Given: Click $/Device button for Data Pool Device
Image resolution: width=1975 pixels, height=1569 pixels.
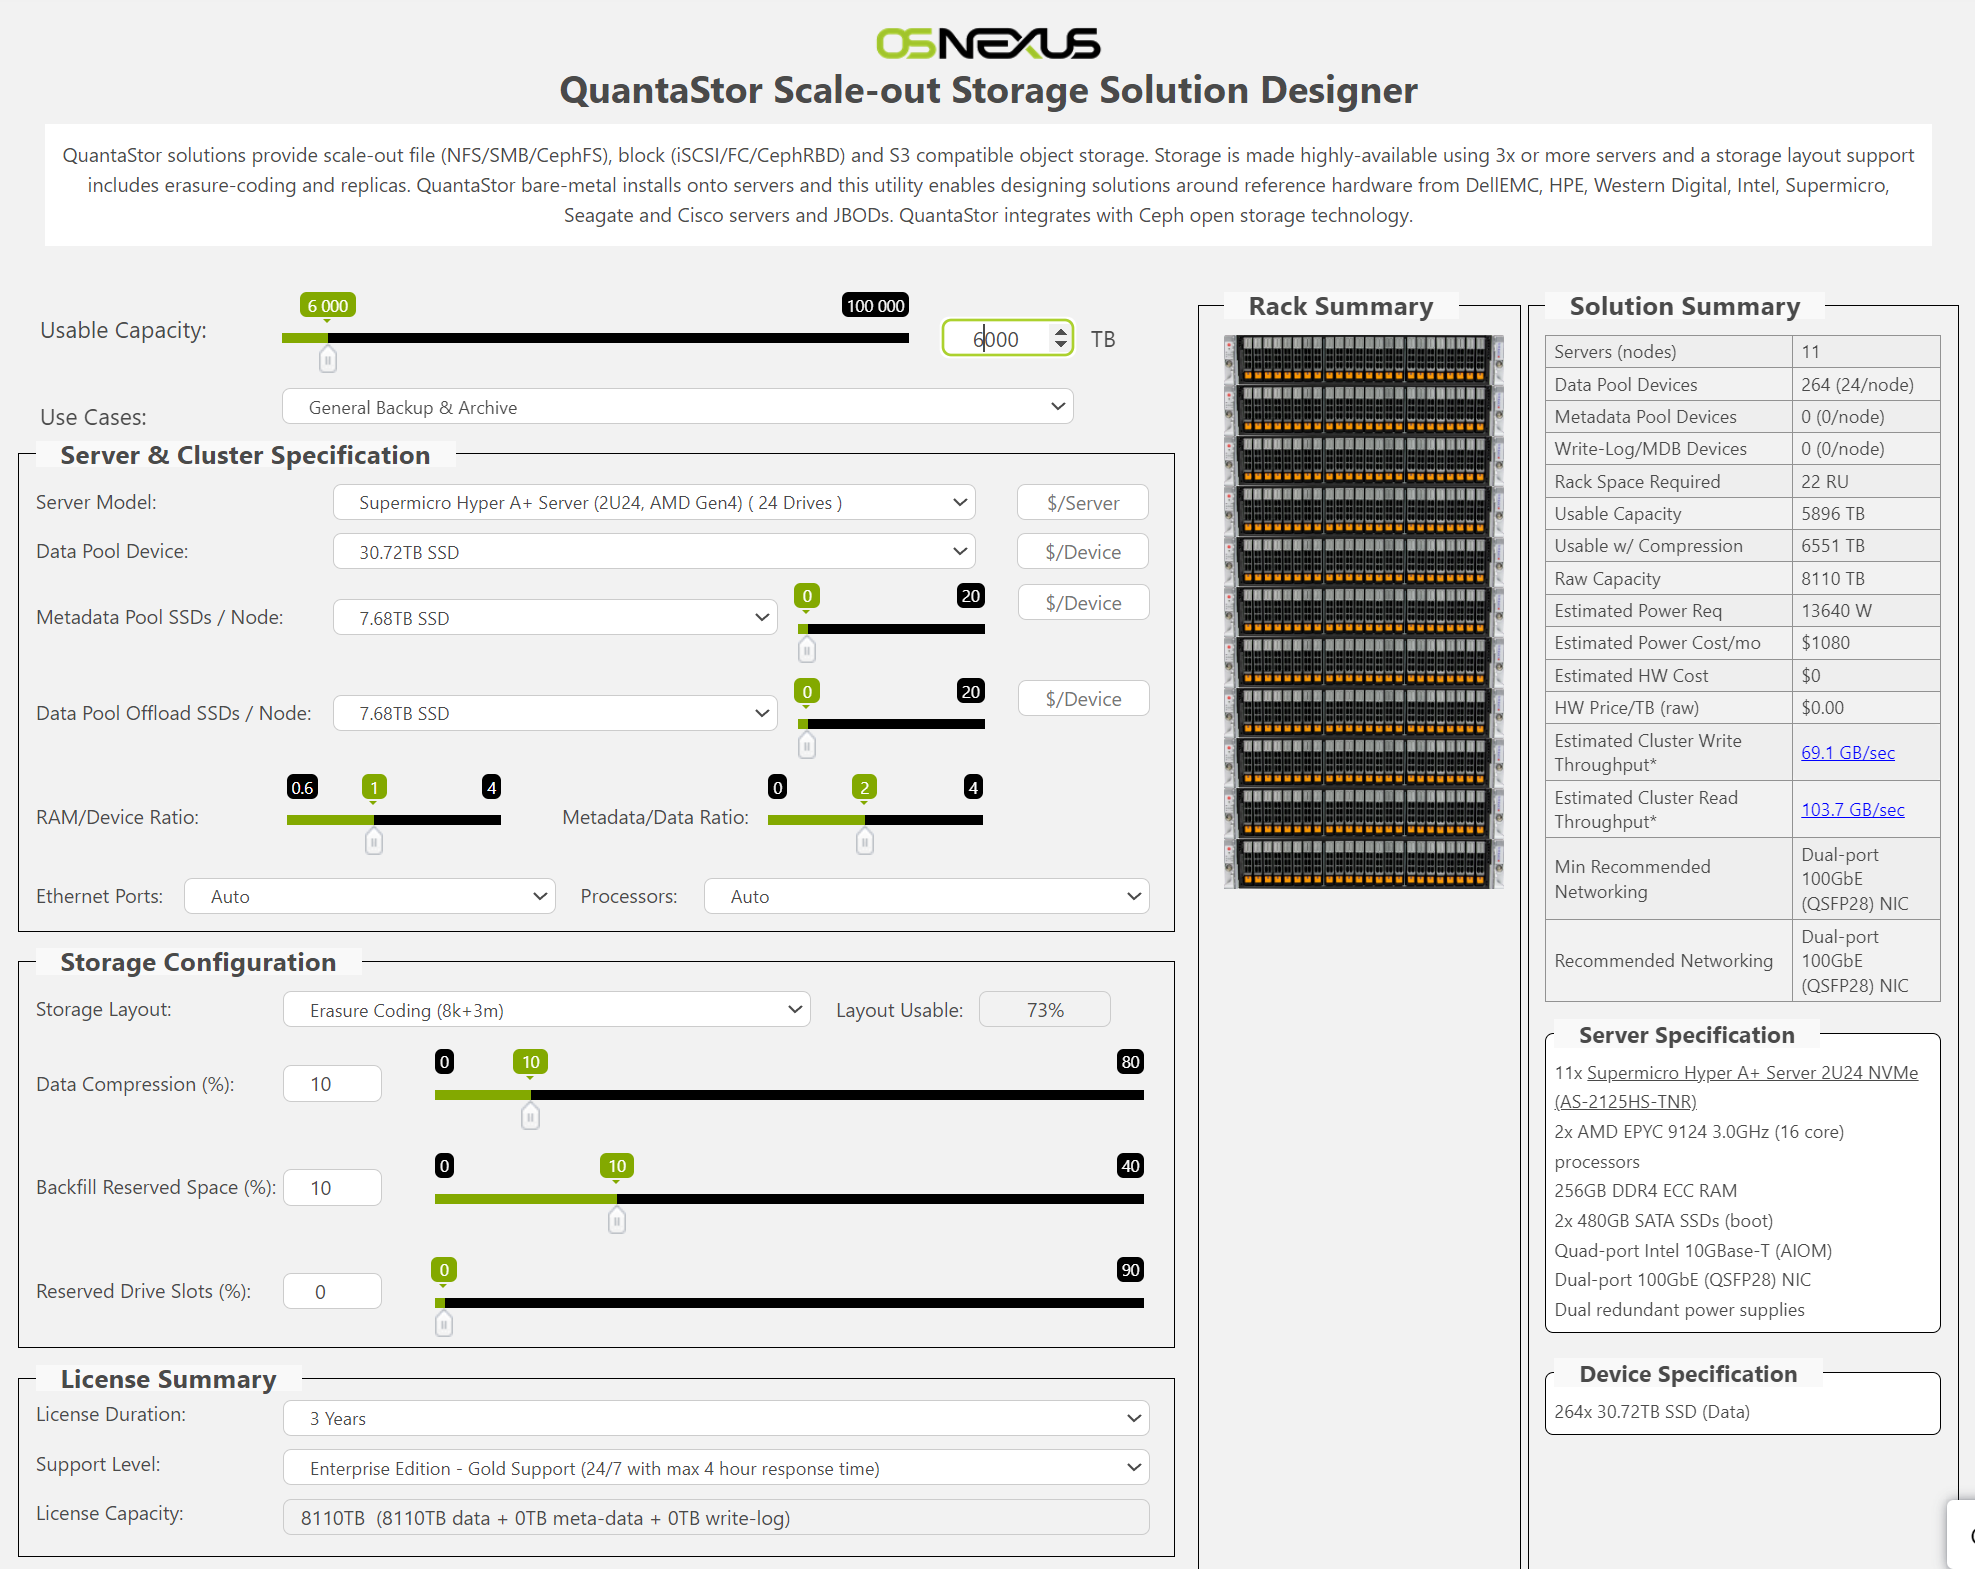Looking at the screenshot, I should coord(1082,552).
